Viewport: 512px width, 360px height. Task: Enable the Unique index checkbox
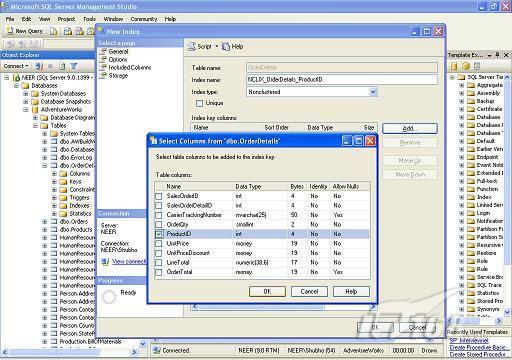199,103
